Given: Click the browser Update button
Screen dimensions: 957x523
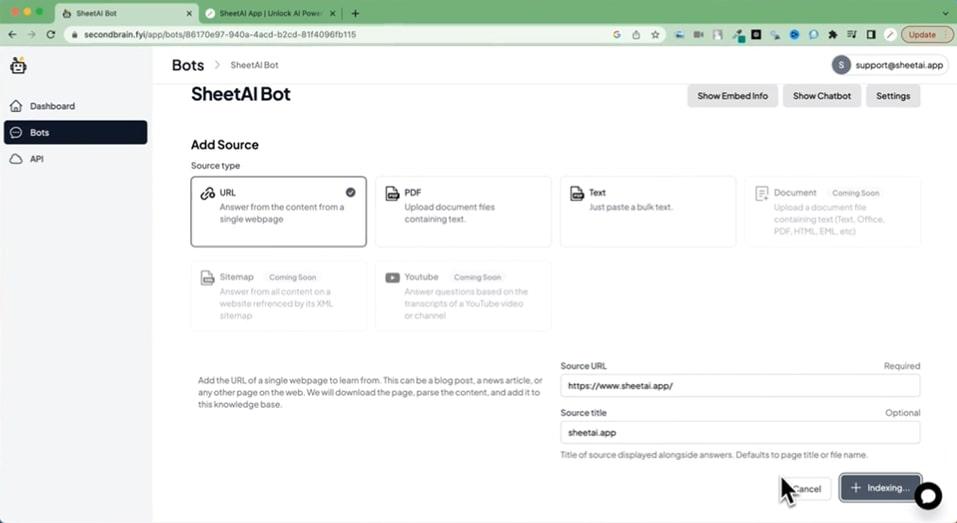Looking at the screenshot, I should click(922, 35).
